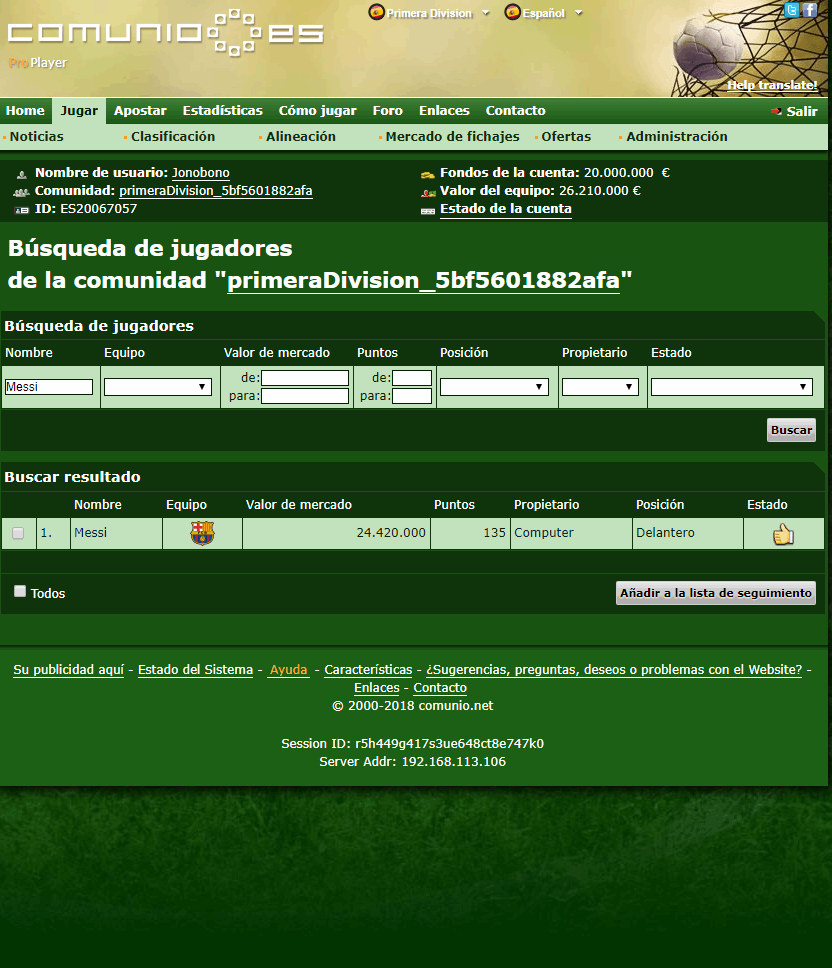The image size is (832, 968).
Task: Click the Español language flag icon
Action: pyautogui.click(x=513, y=13)
